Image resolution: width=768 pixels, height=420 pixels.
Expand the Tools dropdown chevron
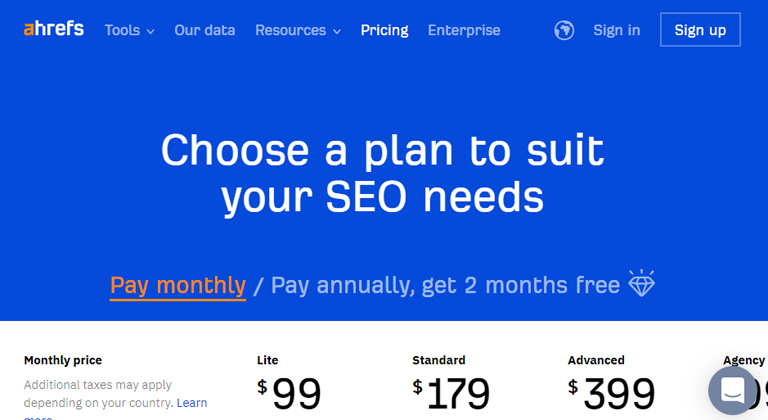click(x=151, y=31)
